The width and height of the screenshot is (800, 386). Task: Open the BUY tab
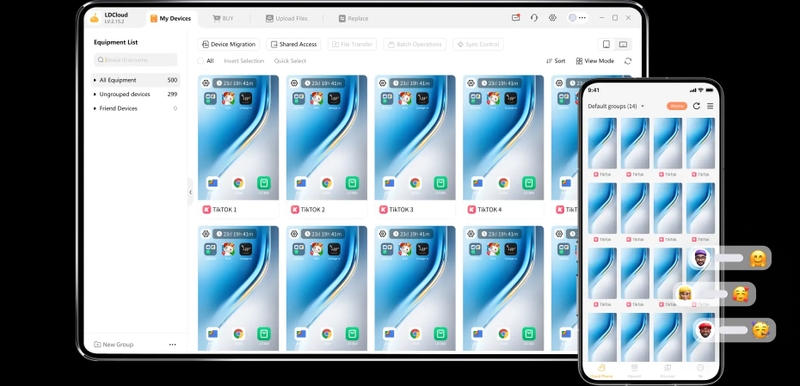(223, 18)
